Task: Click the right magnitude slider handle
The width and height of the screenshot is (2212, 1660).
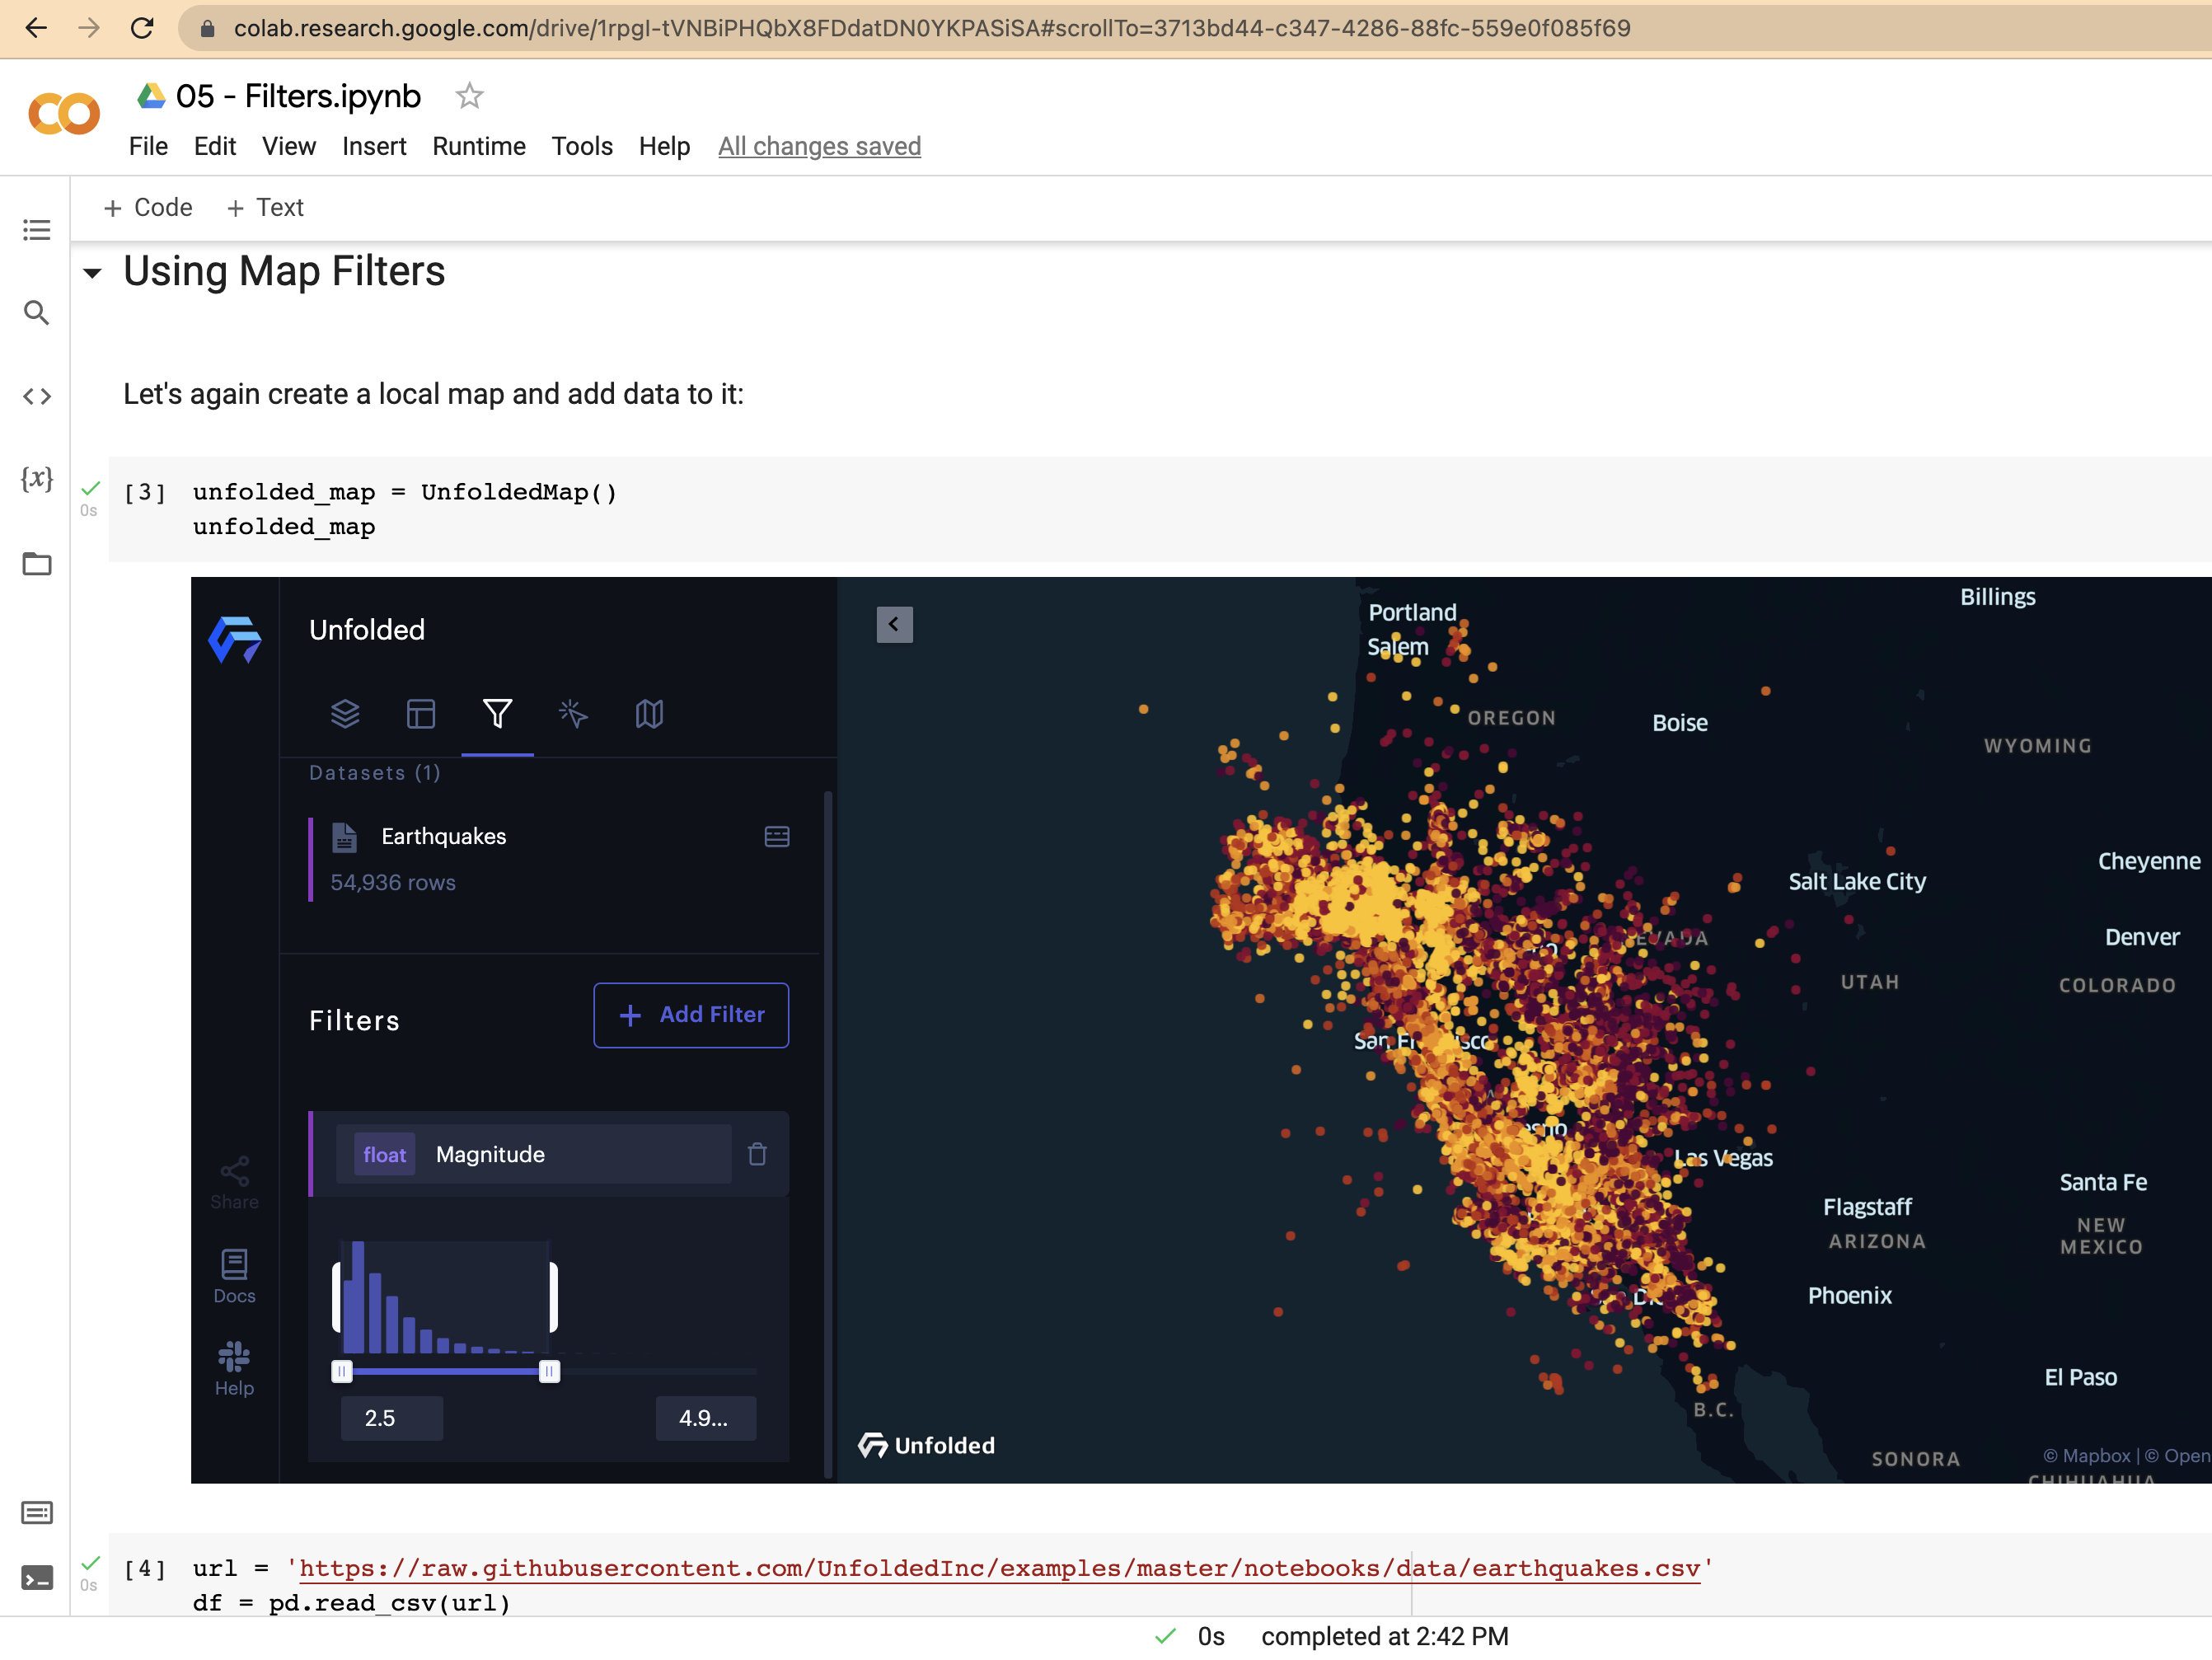Action: click(x=549, y=1371)
